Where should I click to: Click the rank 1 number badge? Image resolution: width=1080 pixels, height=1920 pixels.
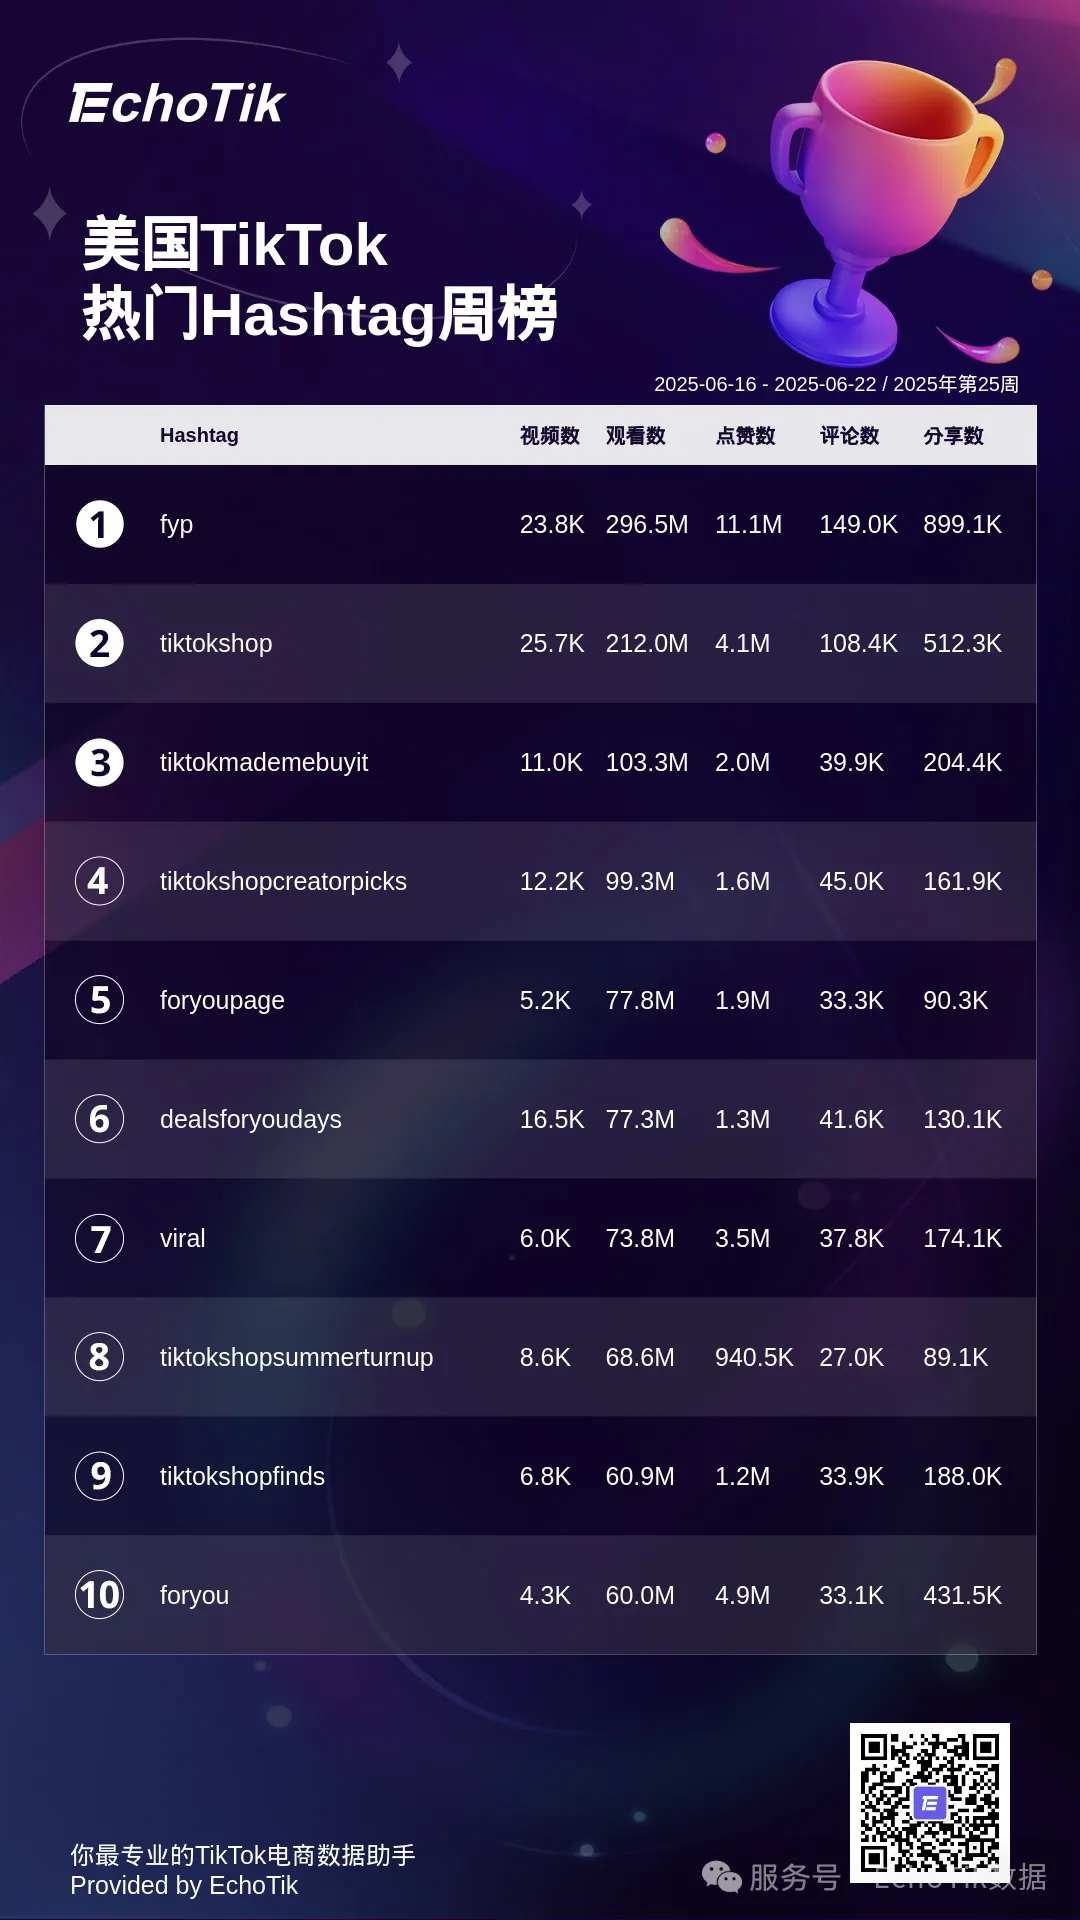(x=99, y=525)
